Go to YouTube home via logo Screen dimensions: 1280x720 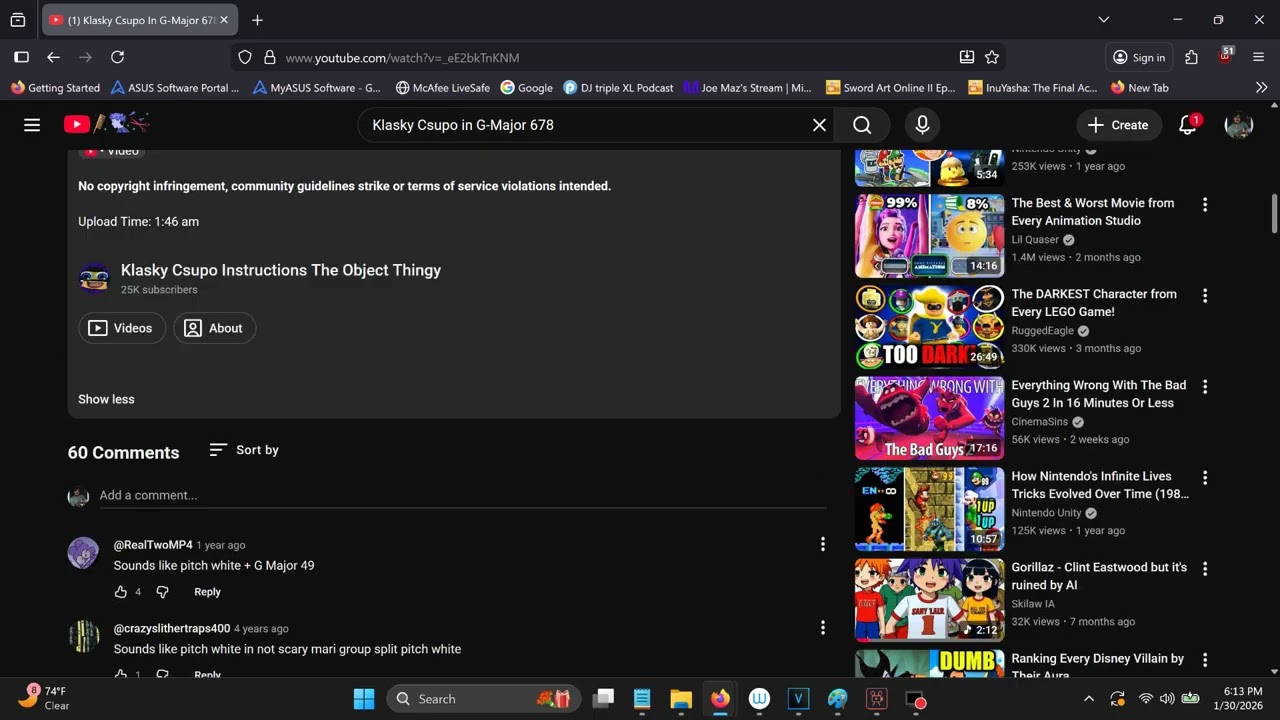click(x=106, y=124)
